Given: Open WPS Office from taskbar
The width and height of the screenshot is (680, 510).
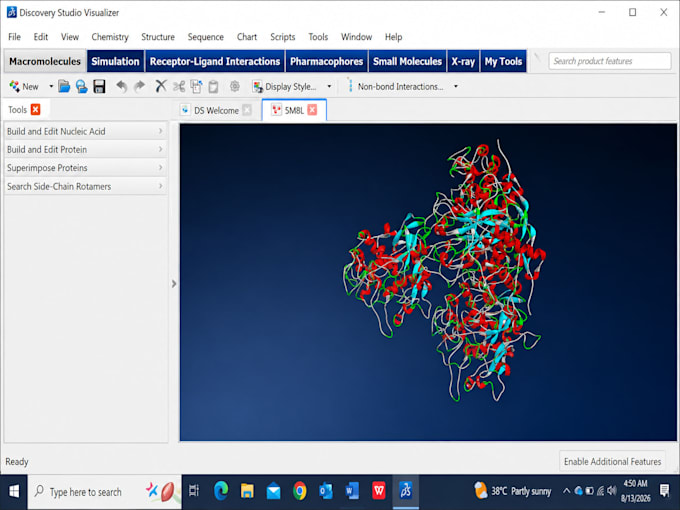Looking at the screenshot, I should point(379,491).
